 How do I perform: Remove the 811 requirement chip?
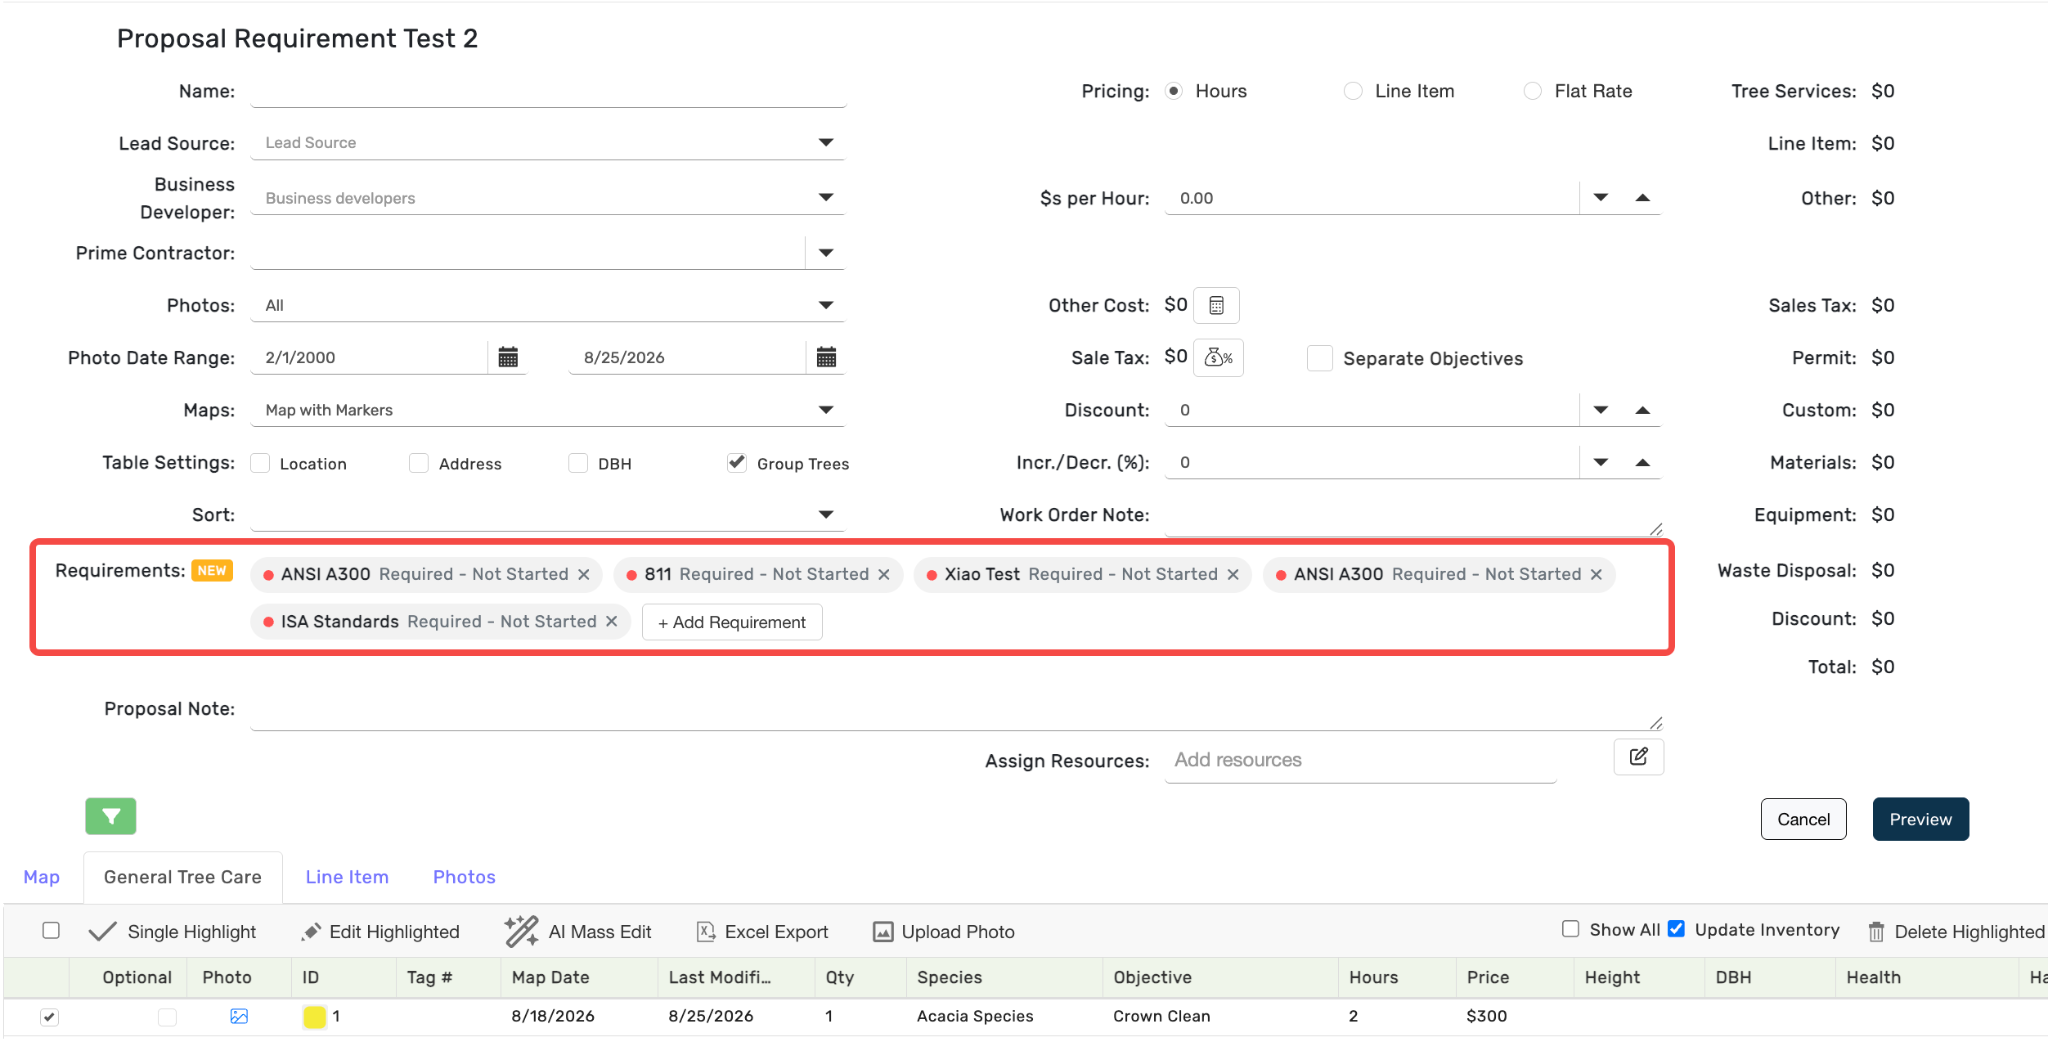pyautogui.click(x=884, y=574)
